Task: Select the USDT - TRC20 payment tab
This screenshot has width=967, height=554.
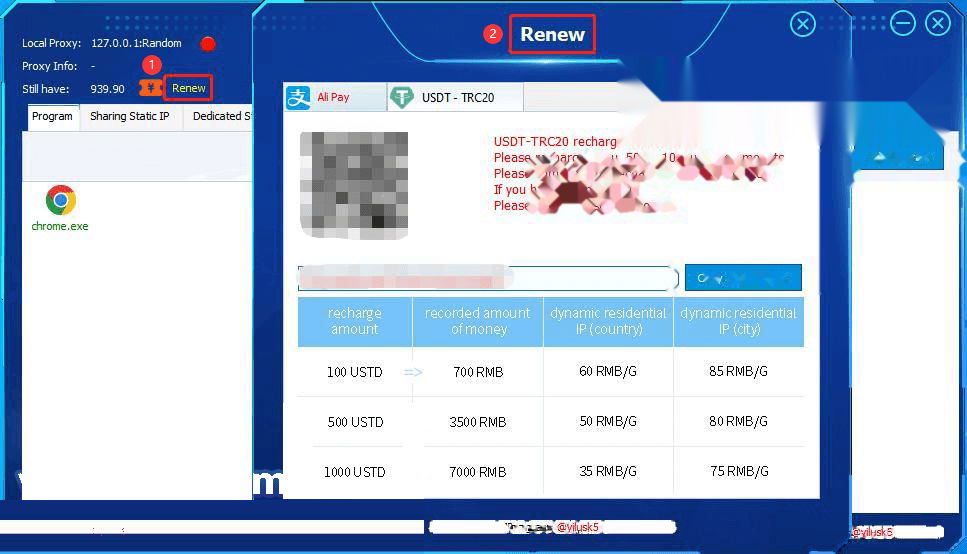Action: pos(456,97)
